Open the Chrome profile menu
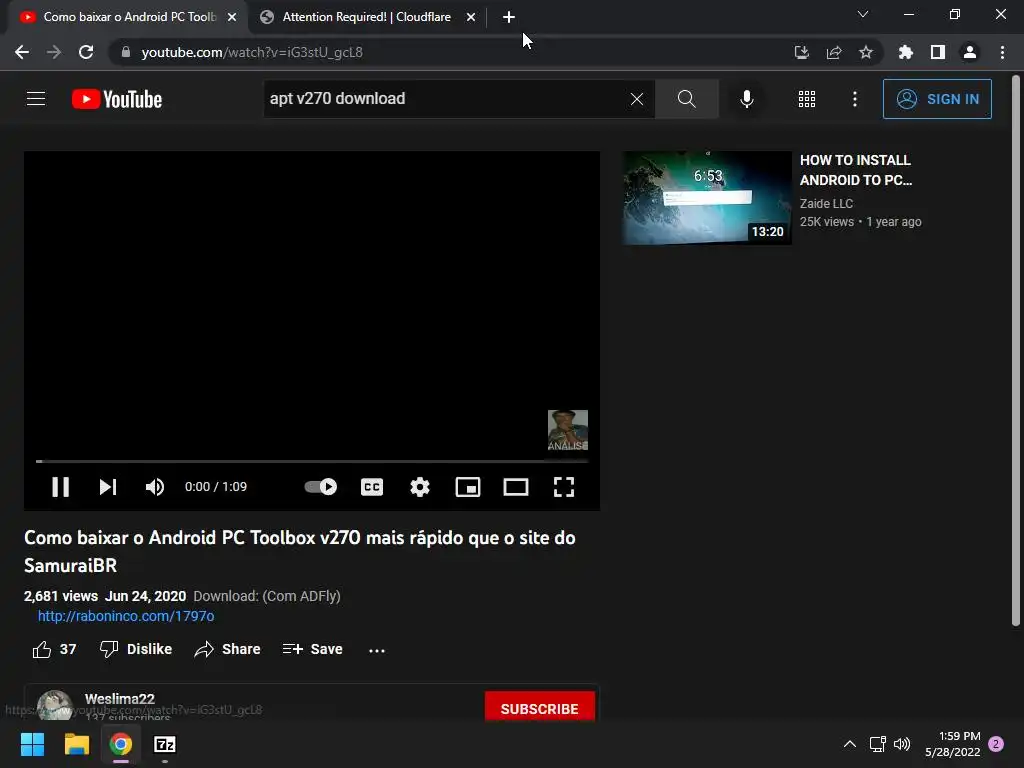This screenshot has width=1024, height=768. pyautogui.click(x=970, y=52)
